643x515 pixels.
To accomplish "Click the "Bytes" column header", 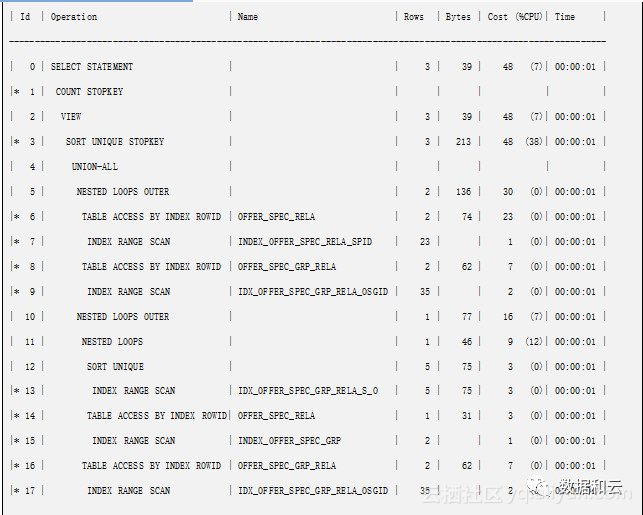I will [458, 17].
